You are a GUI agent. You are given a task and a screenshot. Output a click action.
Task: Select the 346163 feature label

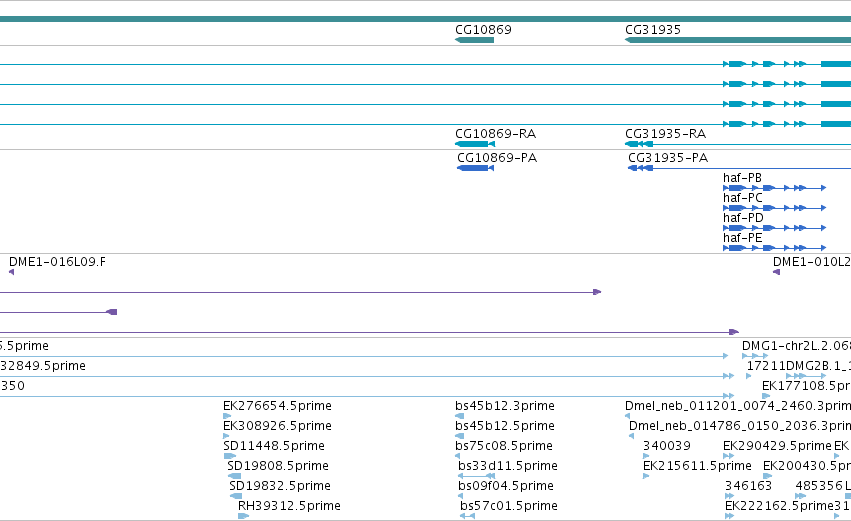pos(748,486)
